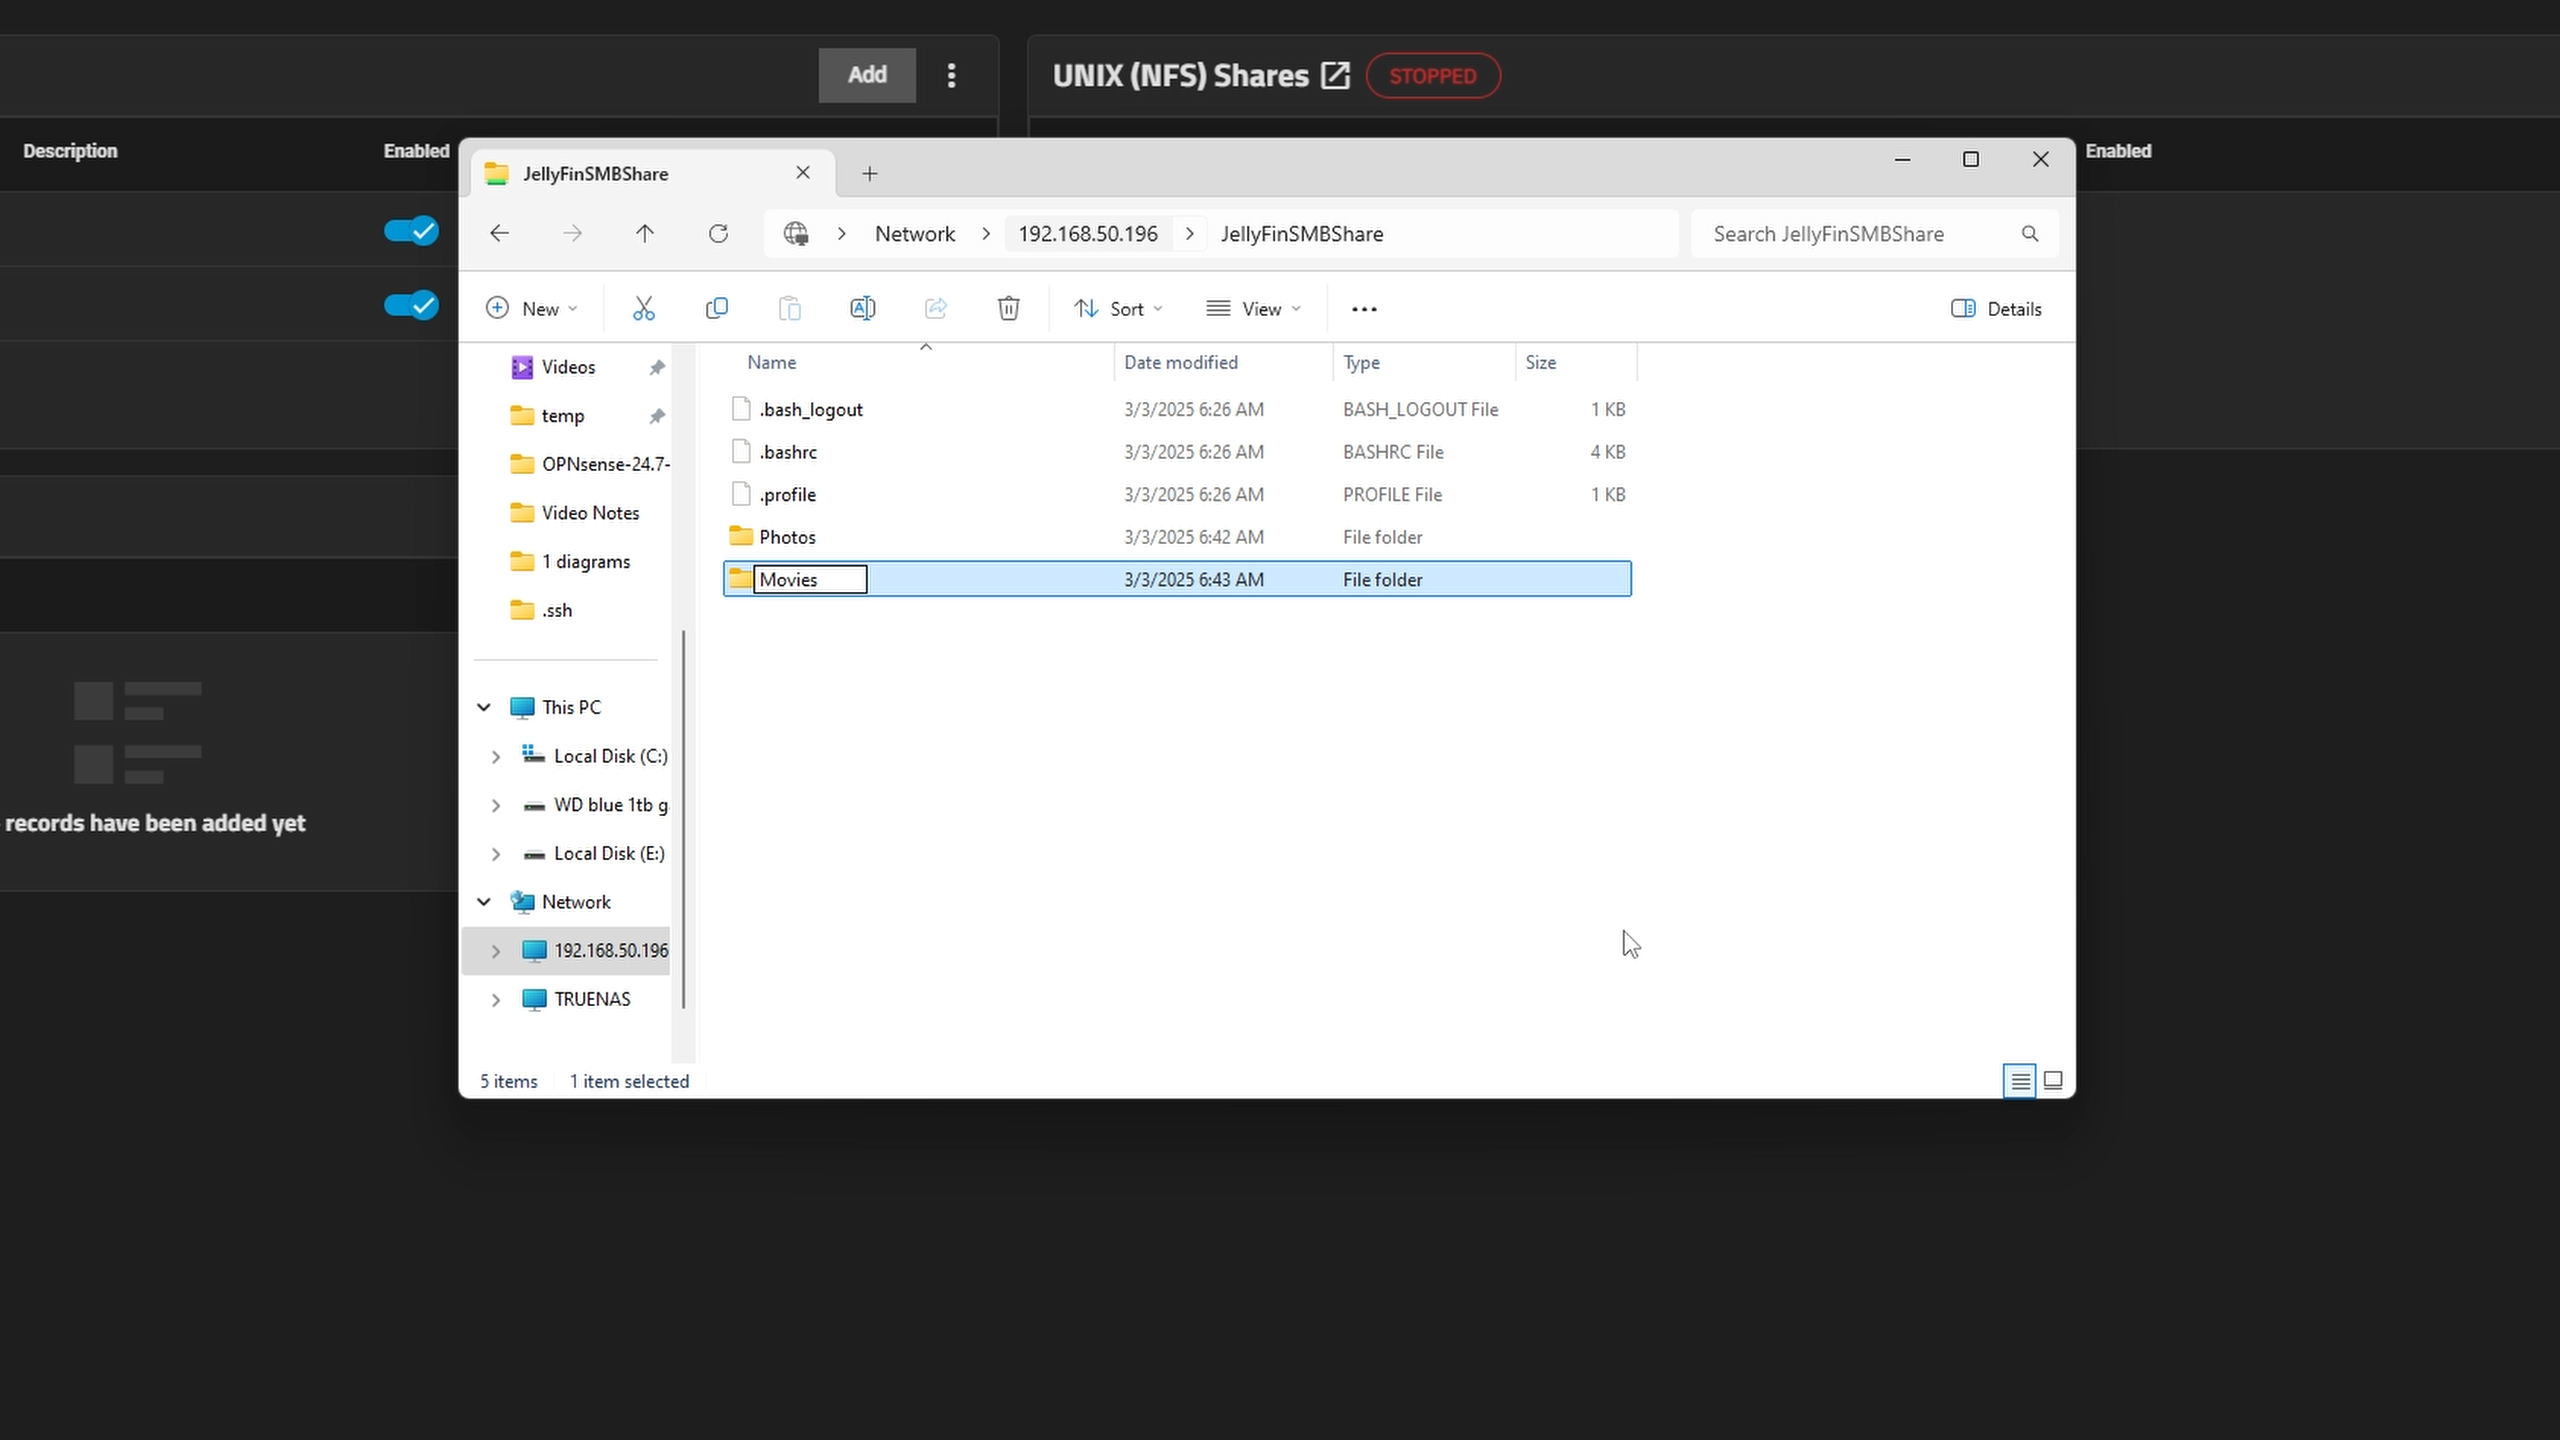Toggle the second enabled share switch in TrueNAS
Viewport: 2560px width, 1440px height.
(x=411, y=305)
